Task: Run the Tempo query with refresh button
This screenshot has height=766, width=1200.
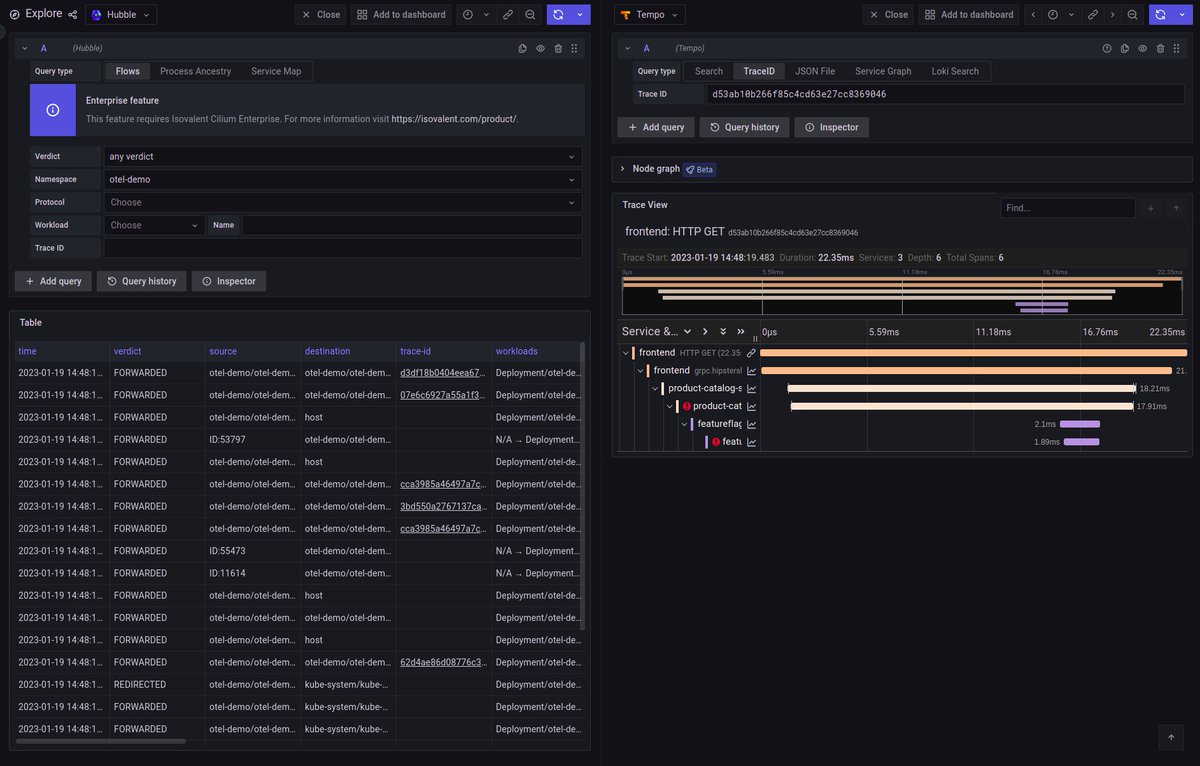Action: pyautogui.click(x=1160, y=14)
